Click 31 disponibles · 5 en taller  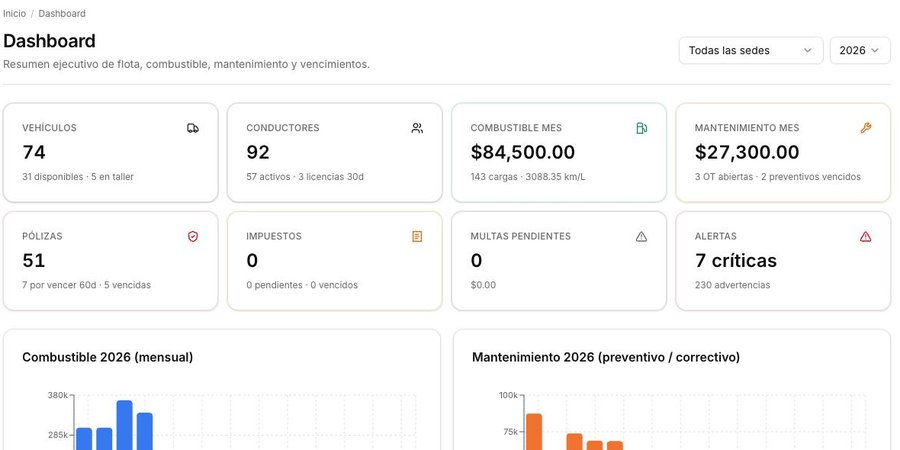click(78, 177)
